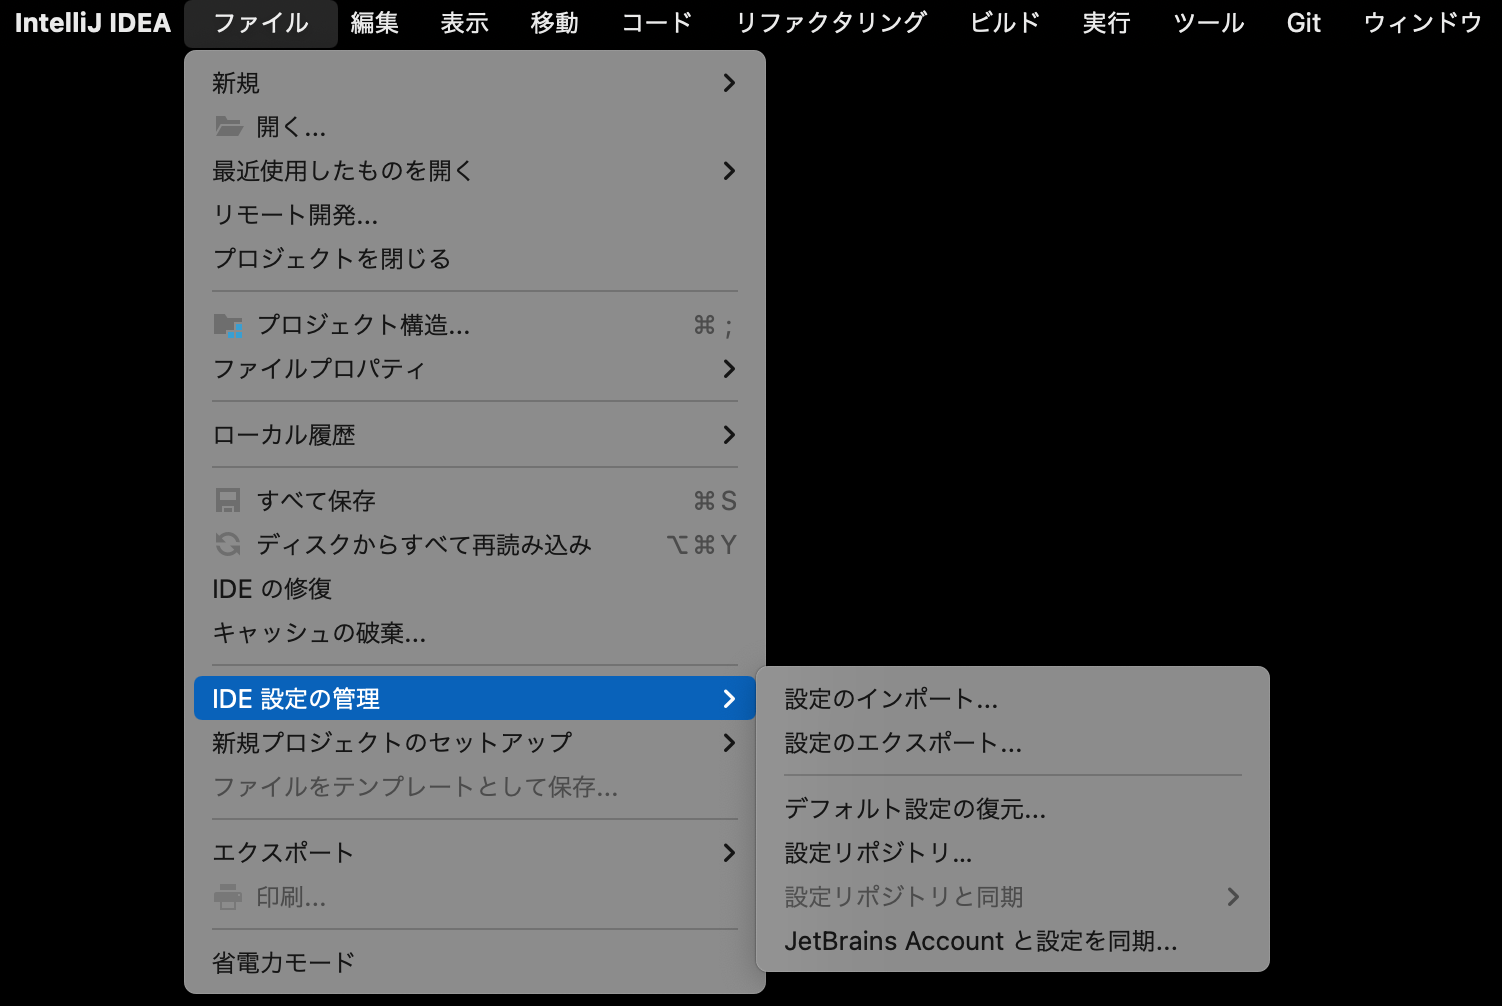Open the ビルド menu

click(1005, 23)
